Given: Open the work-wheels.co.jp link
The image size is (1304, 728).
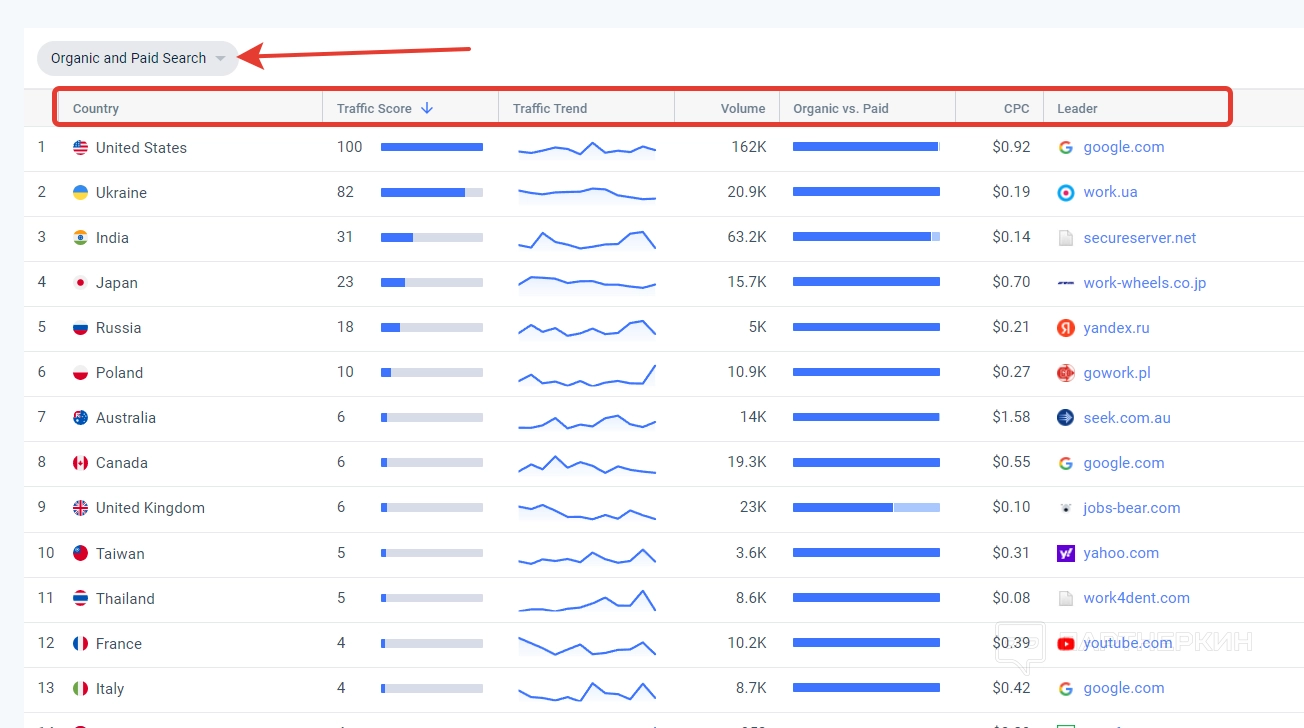Looking at the screenshot, I should [x=1144, y=283].
